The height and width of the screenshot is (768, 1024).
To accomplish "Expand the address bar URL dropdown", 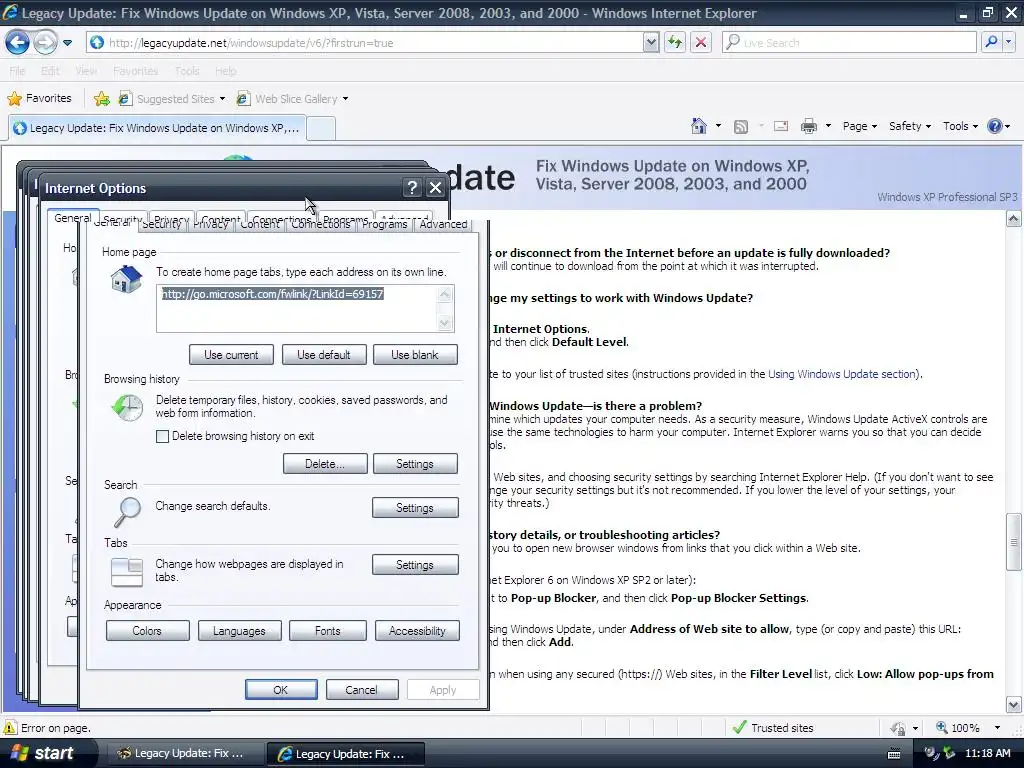I will coord(650,43).
